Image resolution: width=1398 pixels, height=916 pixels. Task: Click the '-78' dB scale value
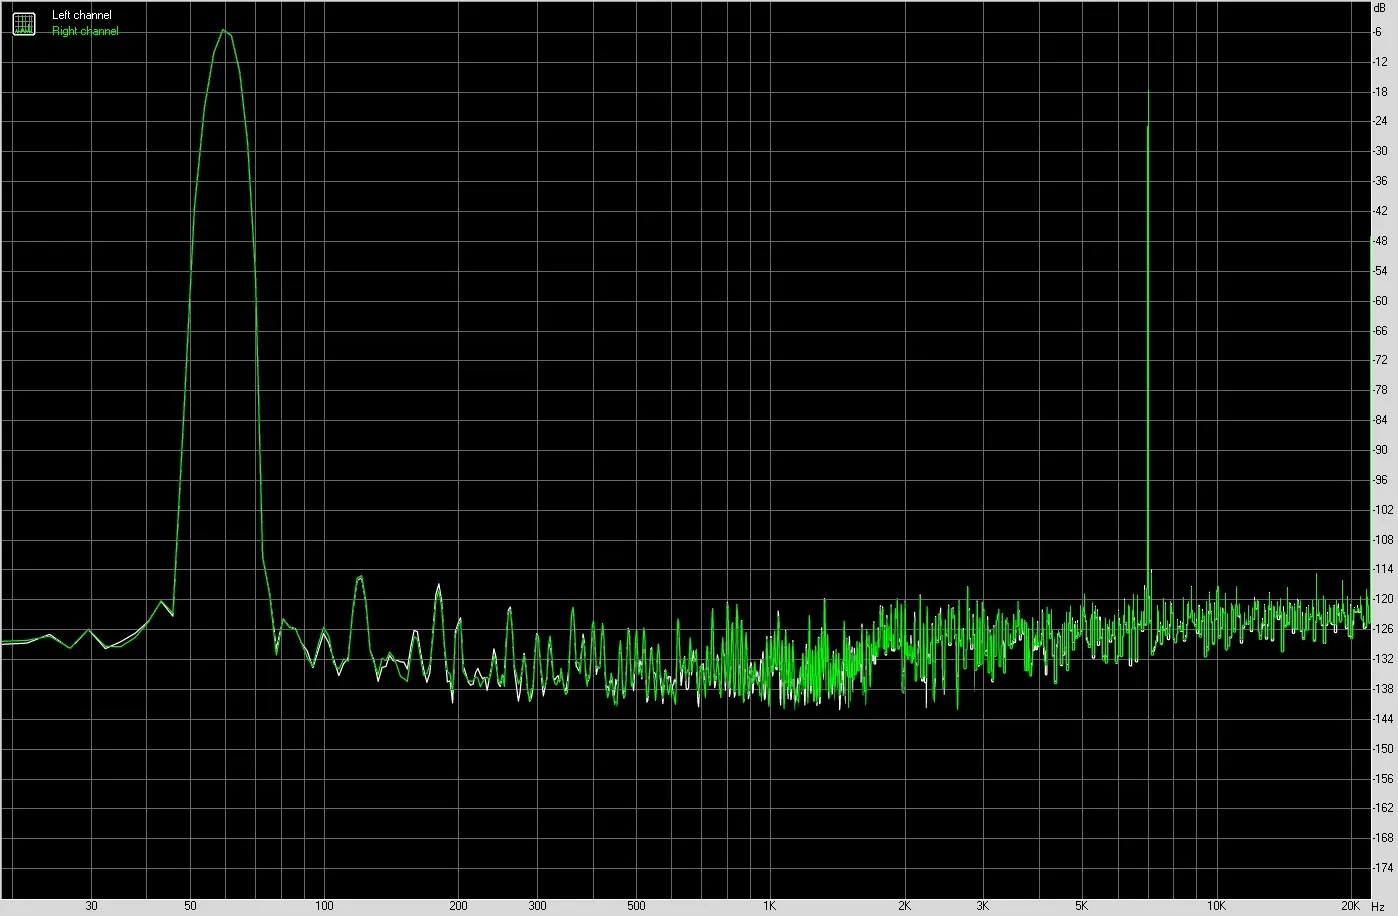coord(1380,390)
